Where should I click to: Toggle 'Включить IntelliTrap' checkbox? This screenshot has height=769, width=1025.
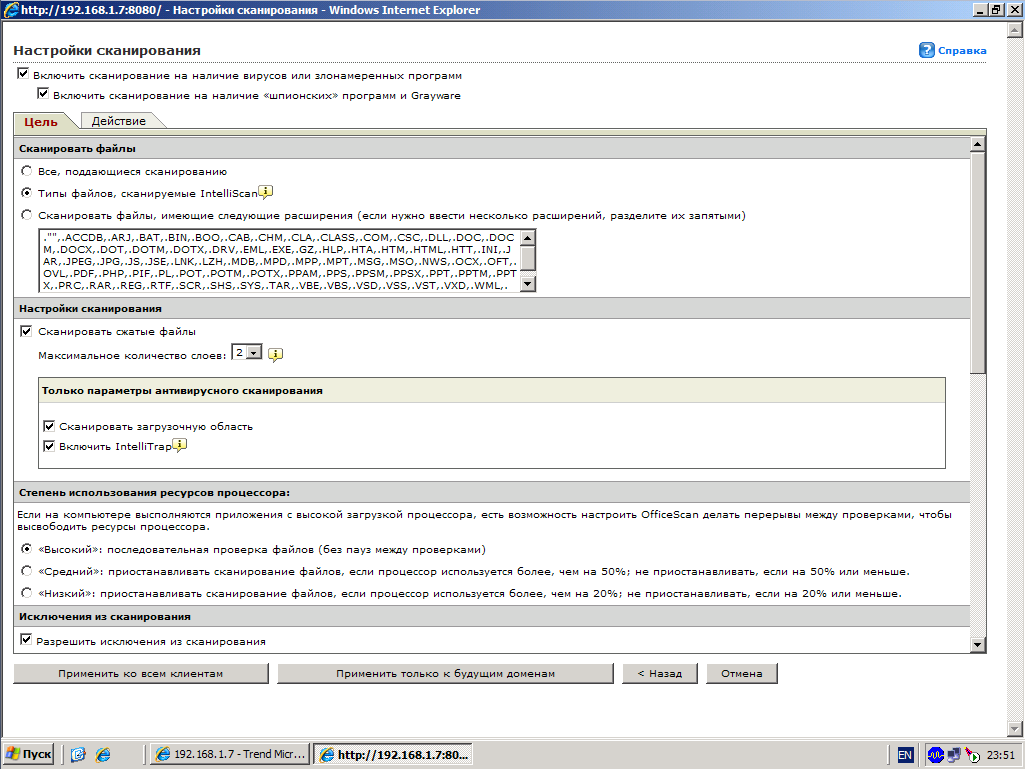click(x=49, y=446)
